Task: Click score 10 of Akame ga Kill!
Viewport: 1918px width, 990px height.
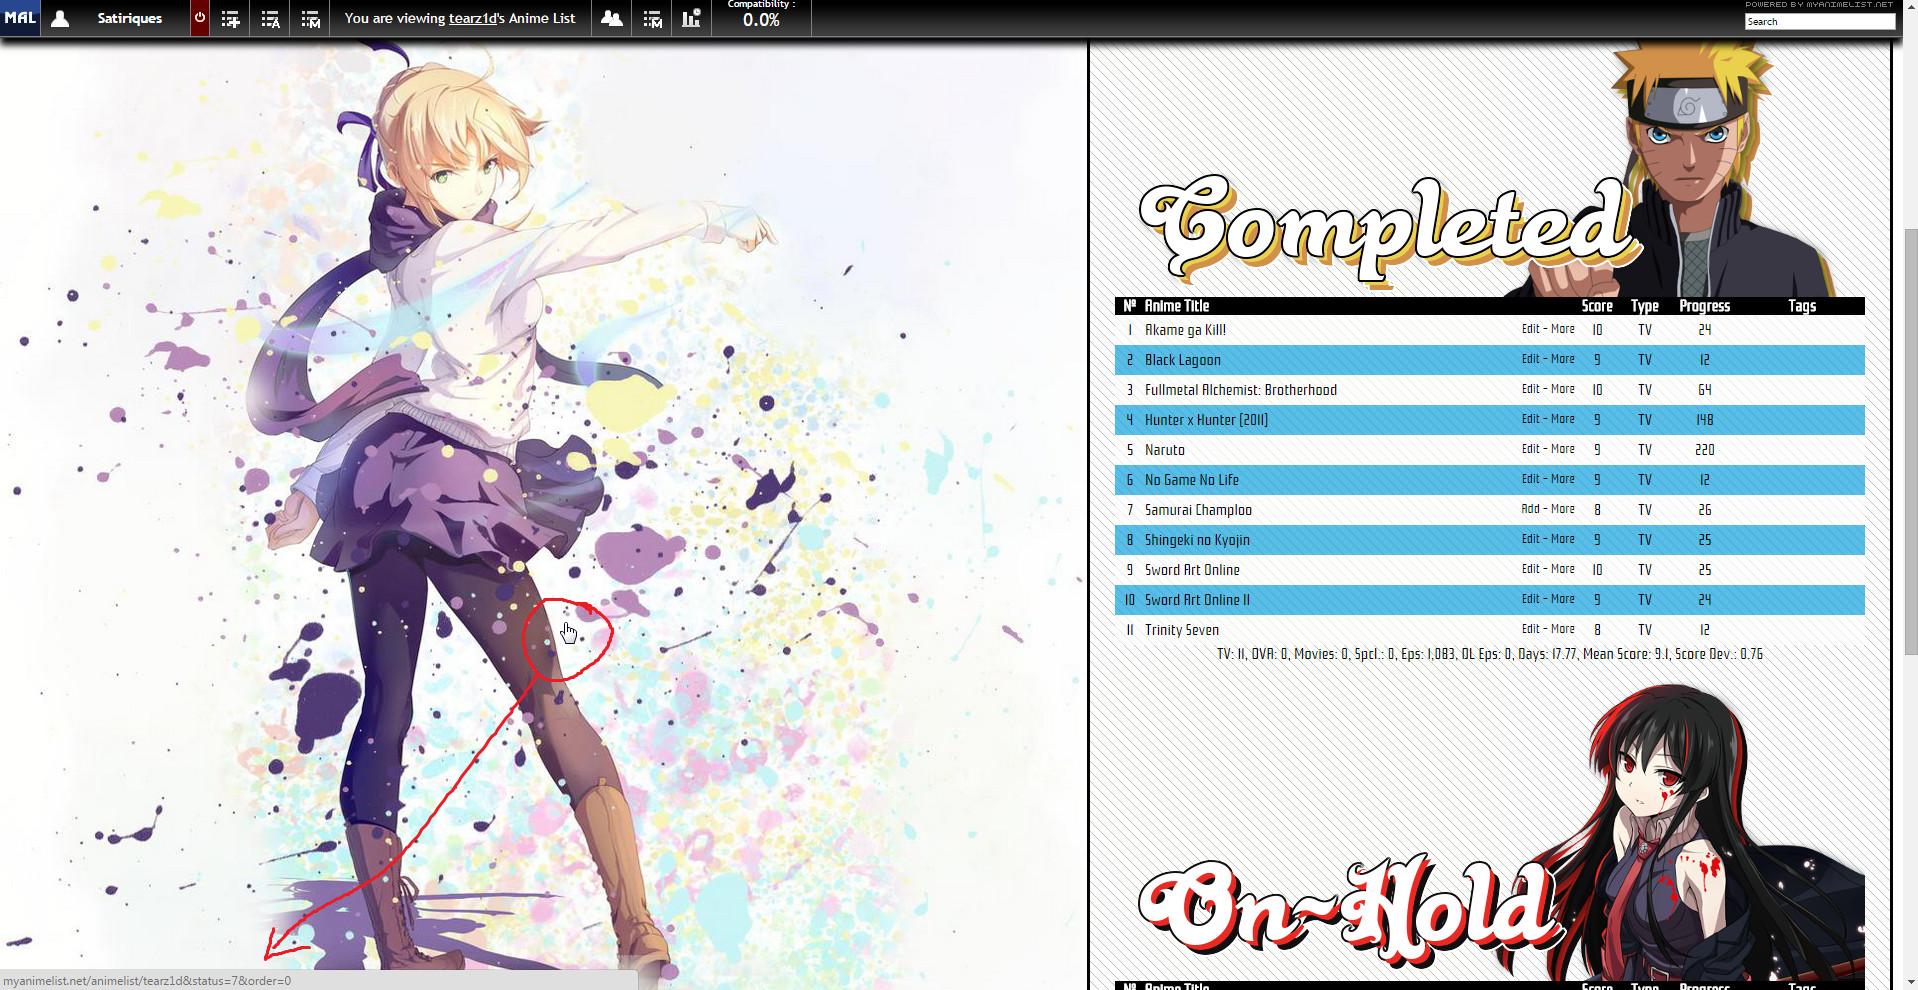Action: [x=1597, y=330]
